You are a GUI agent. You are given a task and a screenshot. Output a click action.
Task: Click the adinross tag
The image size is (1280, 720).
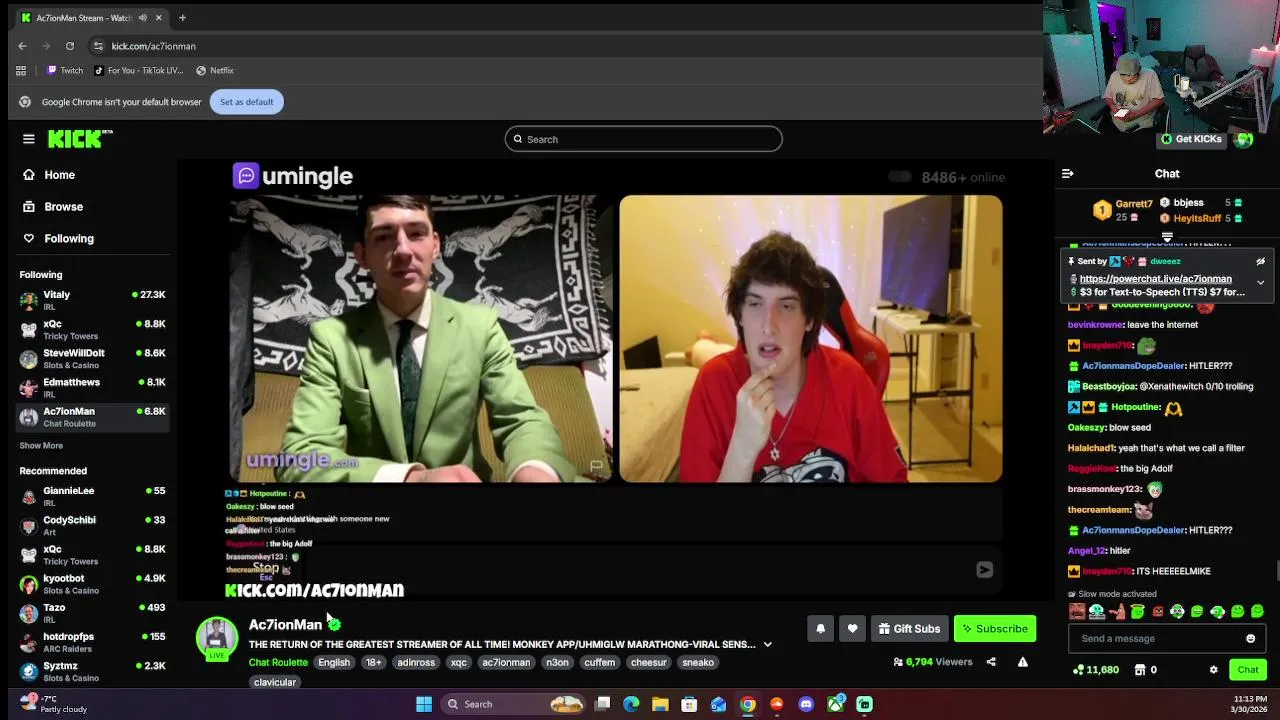pyautogui.click(x=416, y=663)
